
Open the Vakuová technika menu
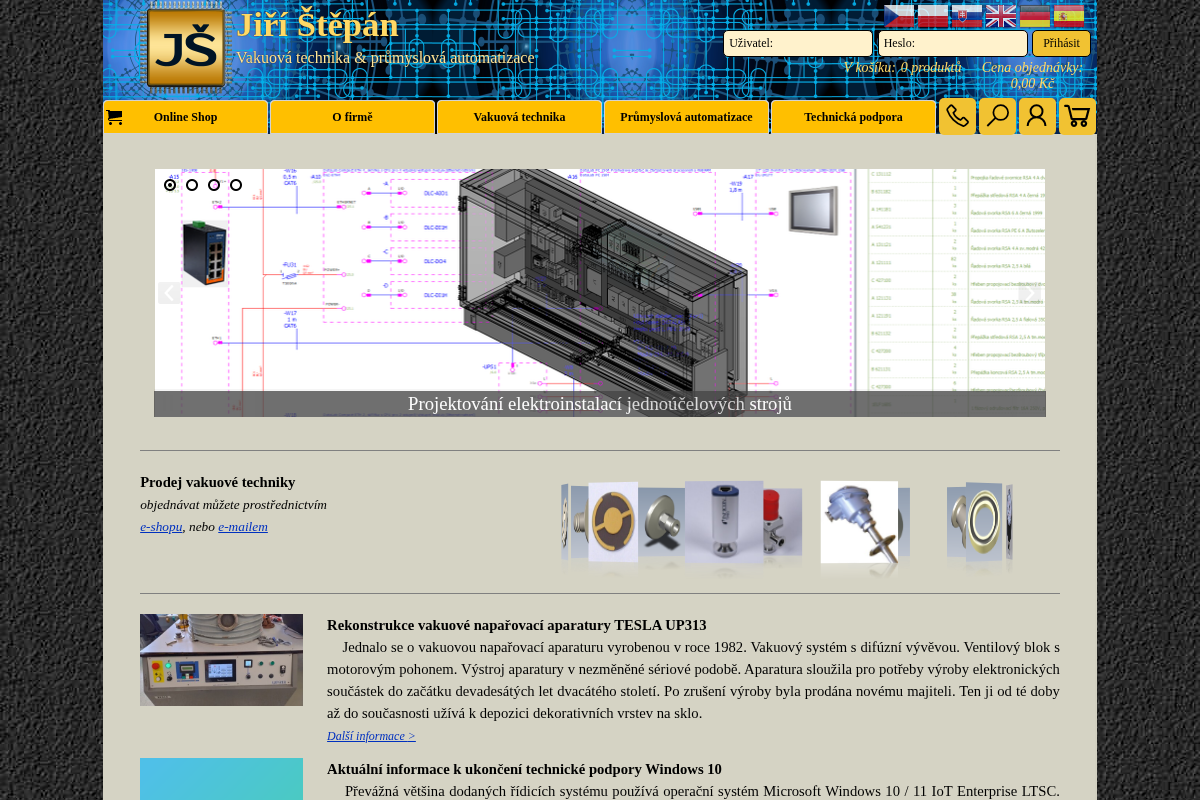(x=519, y=117)
